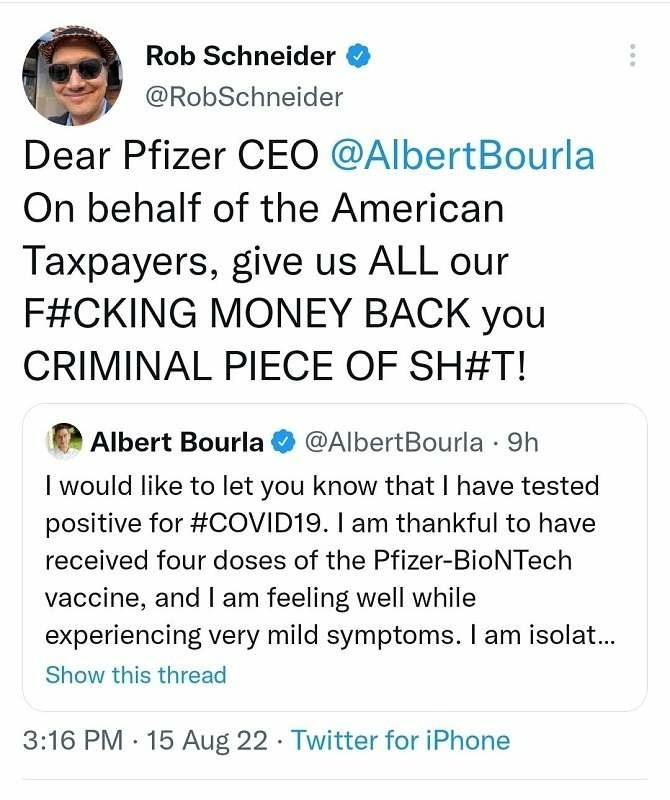Click the 'Dear Pfizer CEO' opening text

(170, 157)
